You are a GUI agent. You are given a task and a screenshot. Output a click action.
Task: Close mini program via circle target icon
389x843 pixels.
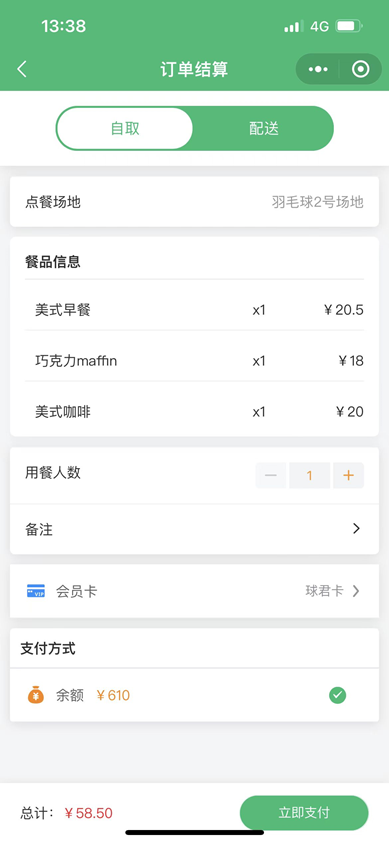[361, 69]
